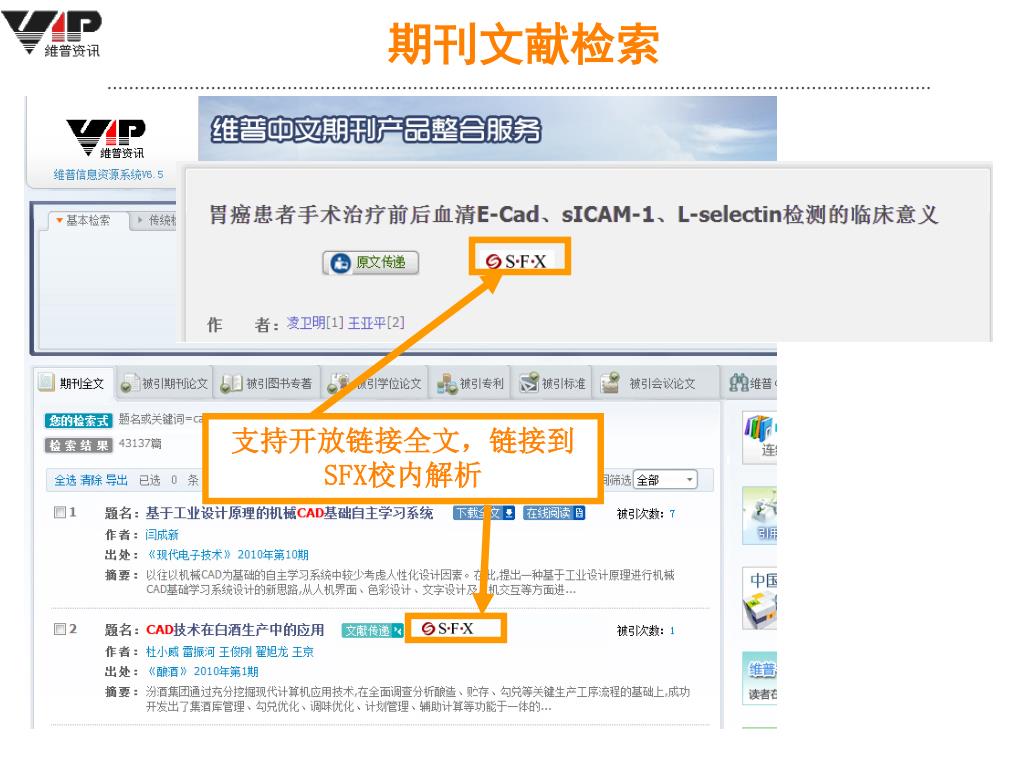Screen dimensions: 1024x768
Task: Click the VIP 维普资讯 site logo
Action: coord(106,138)
